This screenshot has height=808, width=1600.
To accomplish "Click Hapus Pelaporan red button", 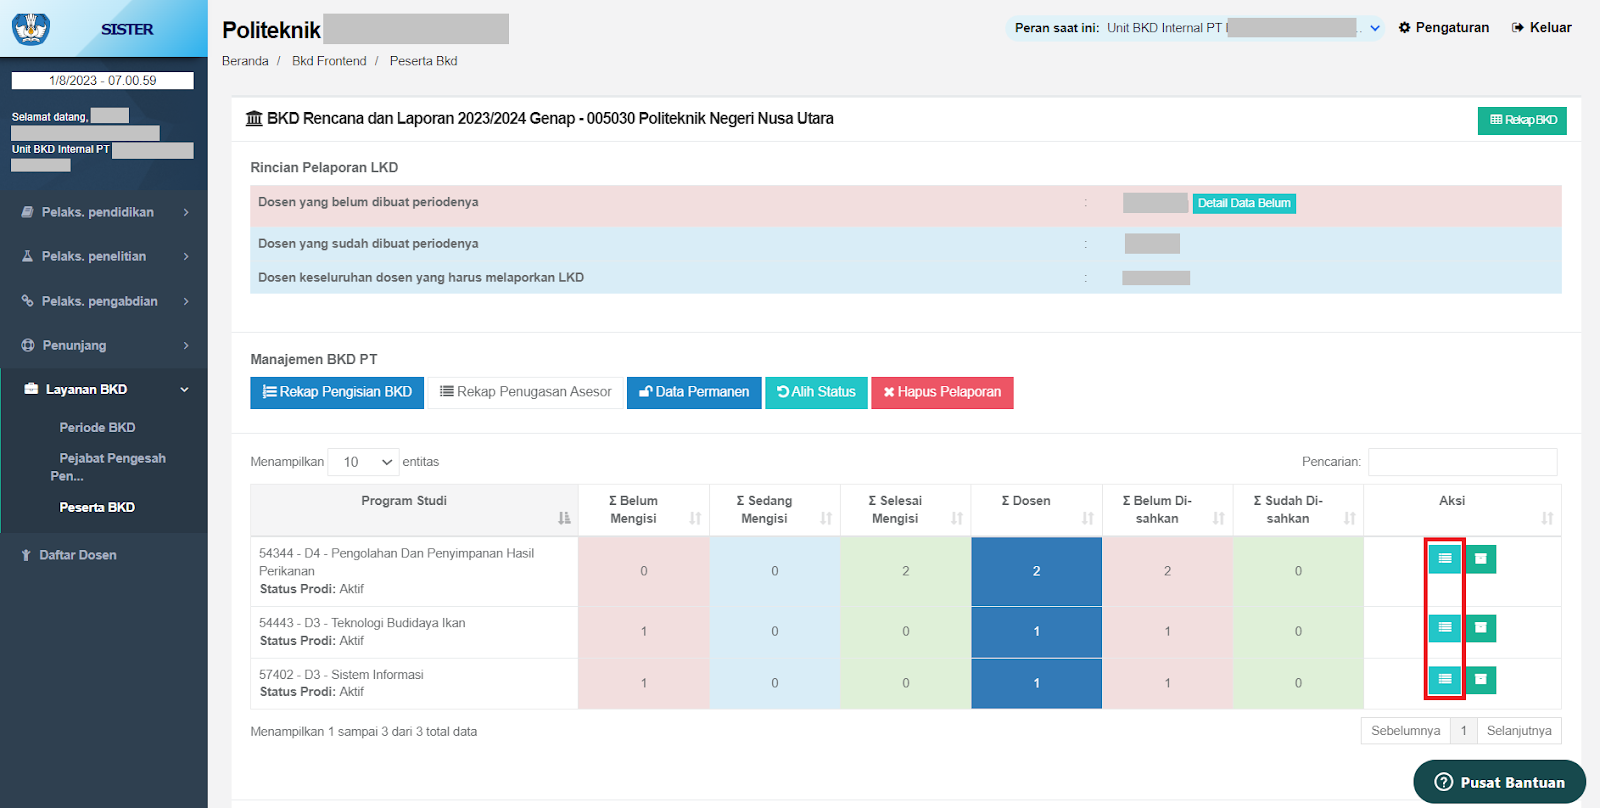I will point(942,392).
